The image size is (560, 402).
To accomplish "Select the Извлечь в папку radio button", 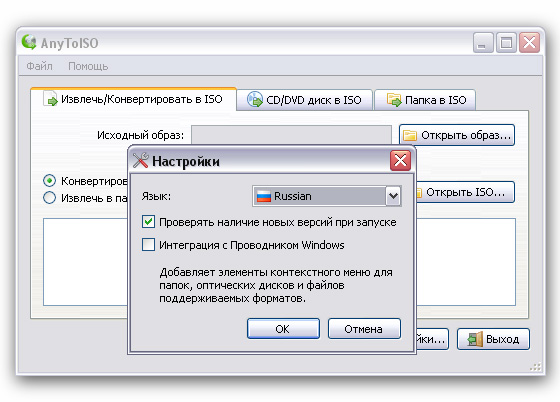I will (x=49, y=197).
